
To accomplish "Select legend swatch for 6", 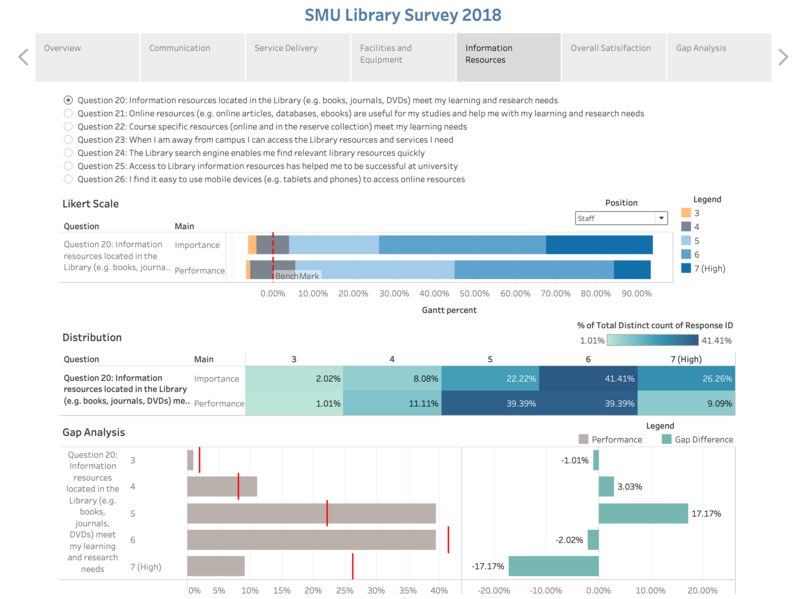I will tap(686, 254).
